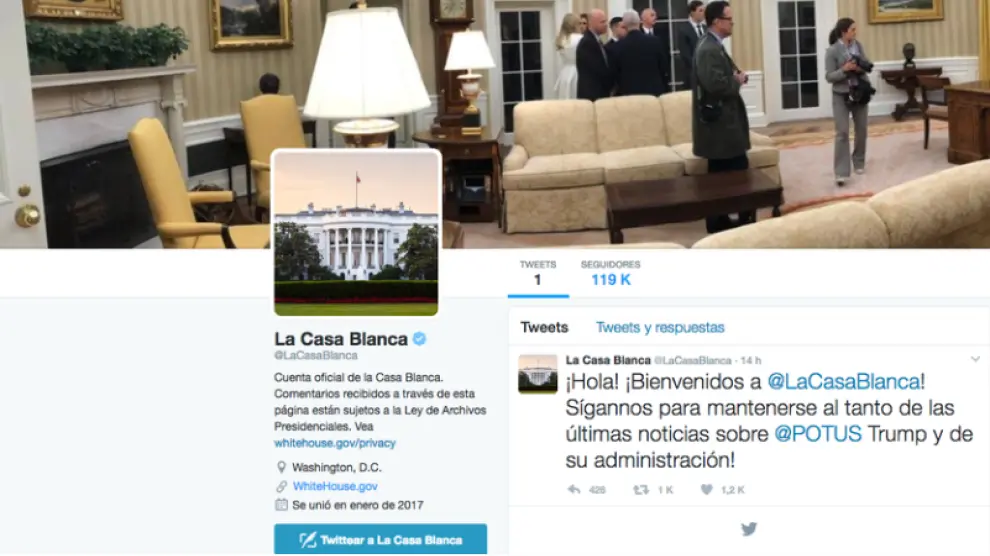Visit the WhiteHouse.gov website link

[x=335, y=487]
